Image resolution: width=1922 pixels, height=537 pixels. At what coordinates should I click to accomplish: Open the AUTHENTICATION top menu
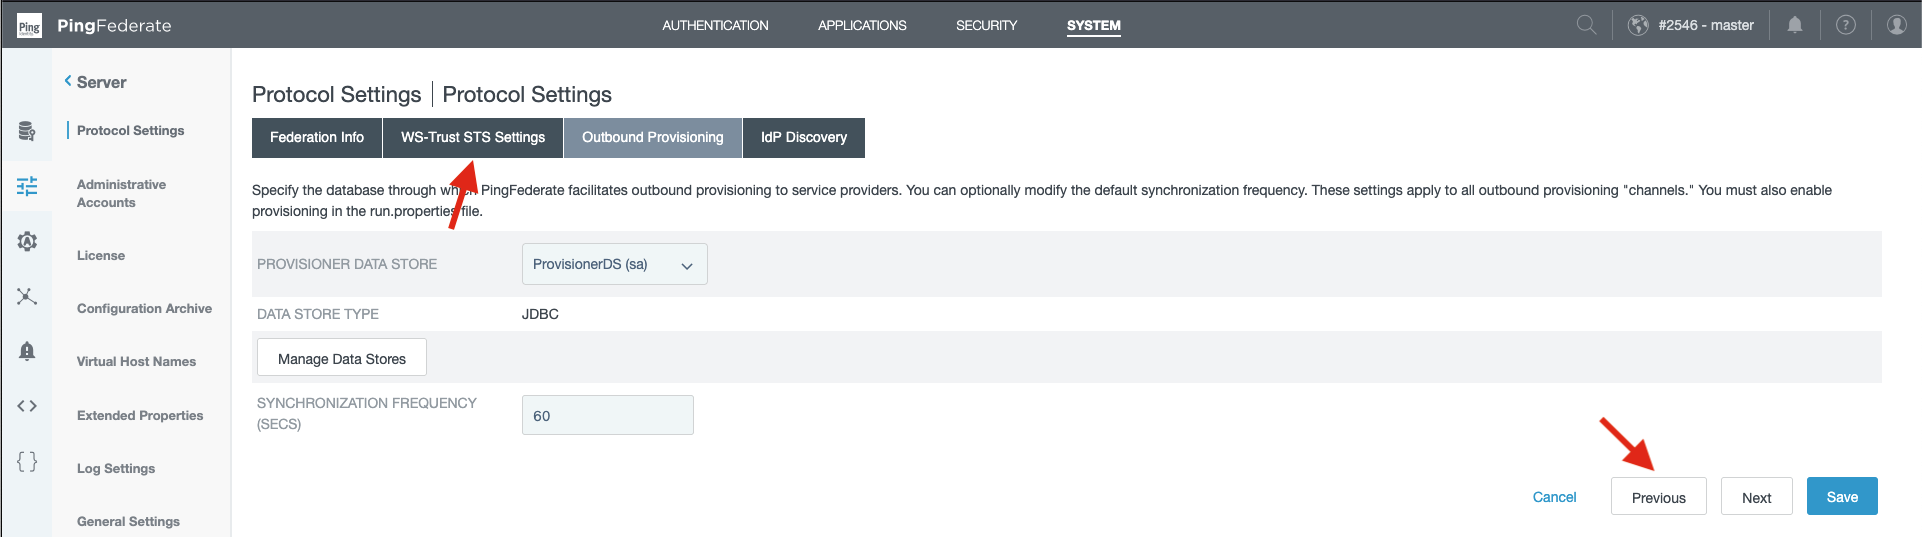(x=715, y=25)
